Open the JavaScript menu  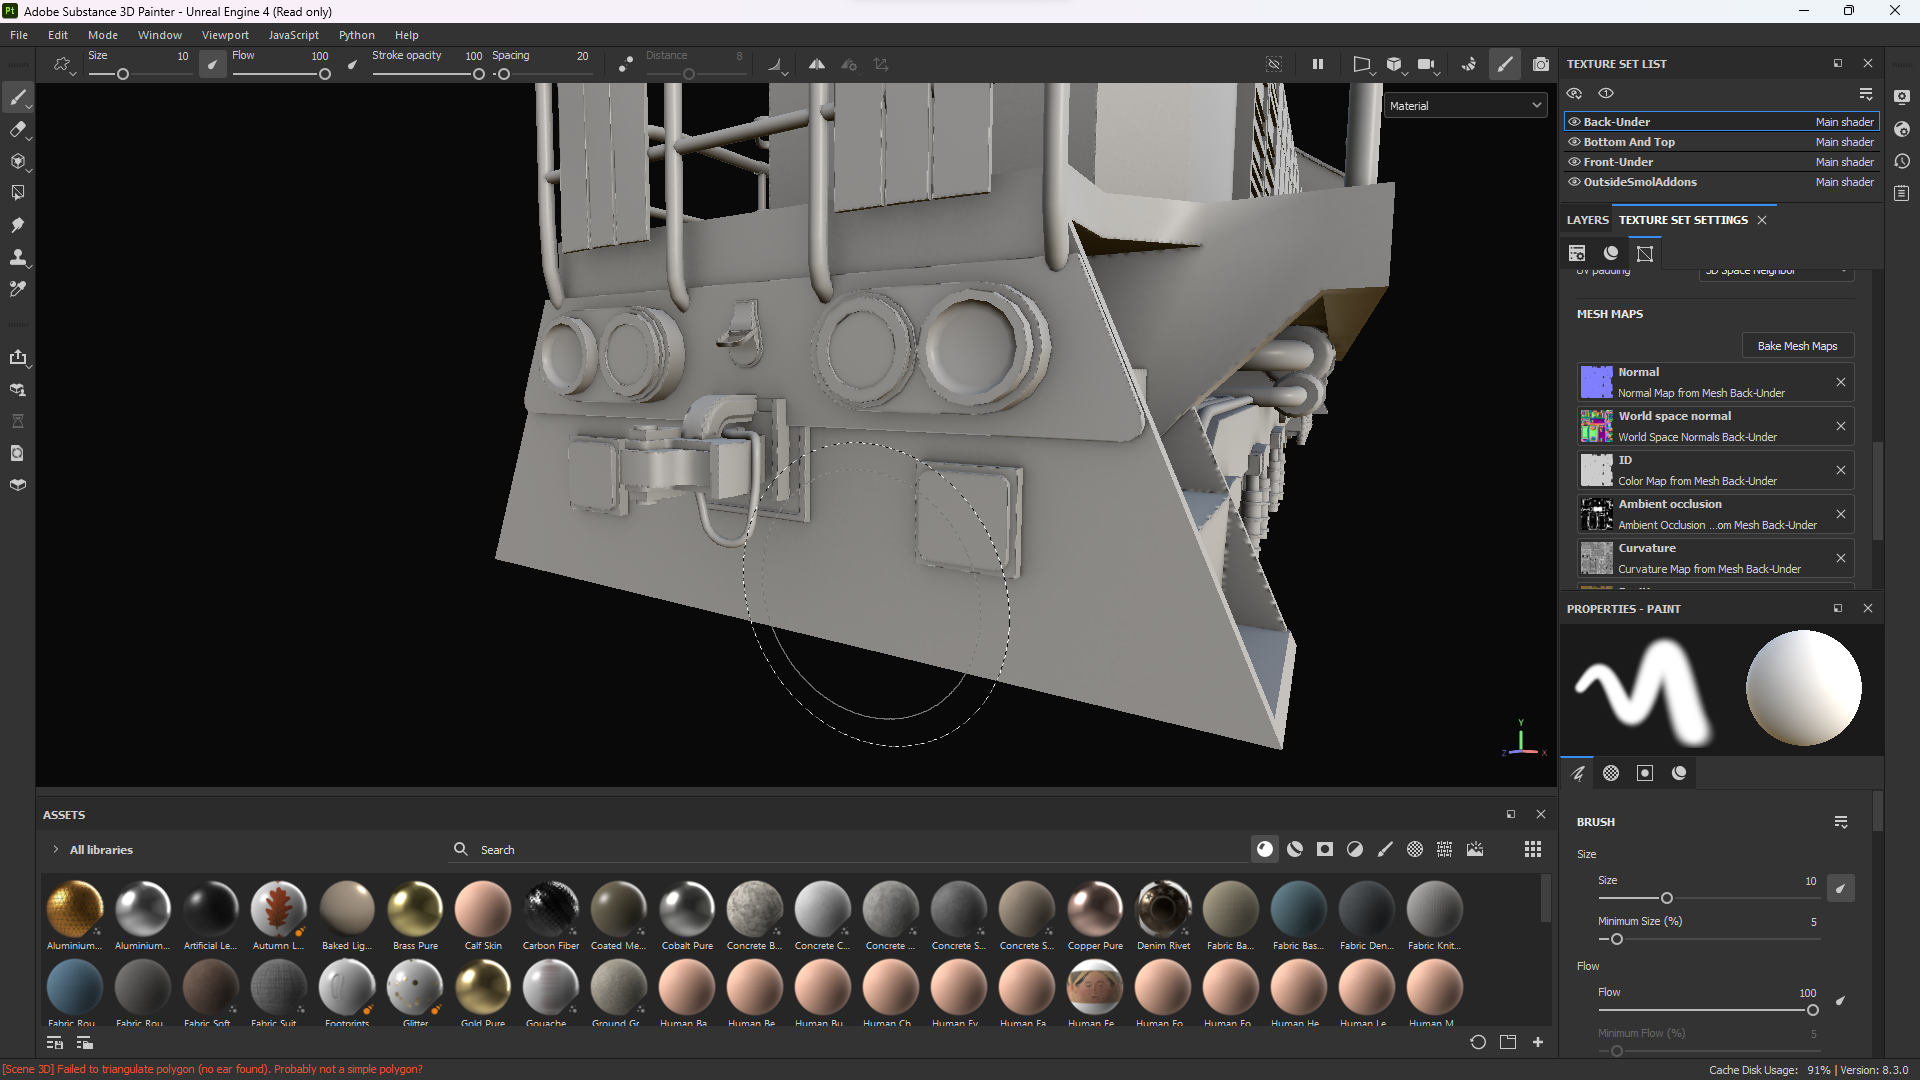point(293,34)
